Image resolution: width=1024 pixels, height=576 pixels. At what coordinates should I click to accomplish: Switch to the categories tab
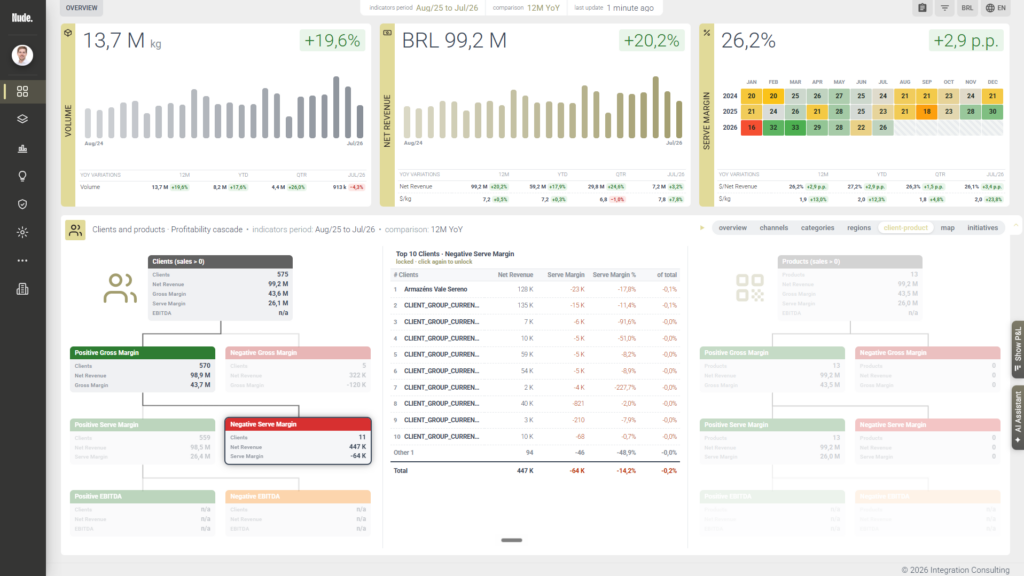coord(817,228)
